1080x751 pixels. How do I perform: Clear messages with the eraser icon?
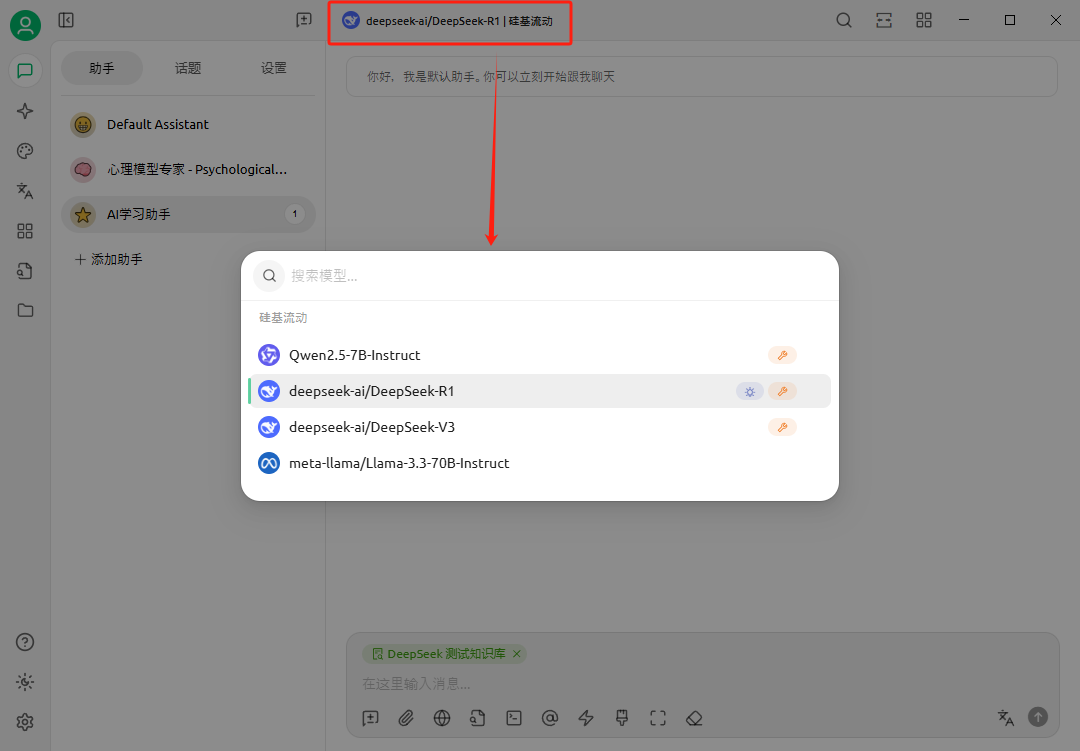point(694,718)
